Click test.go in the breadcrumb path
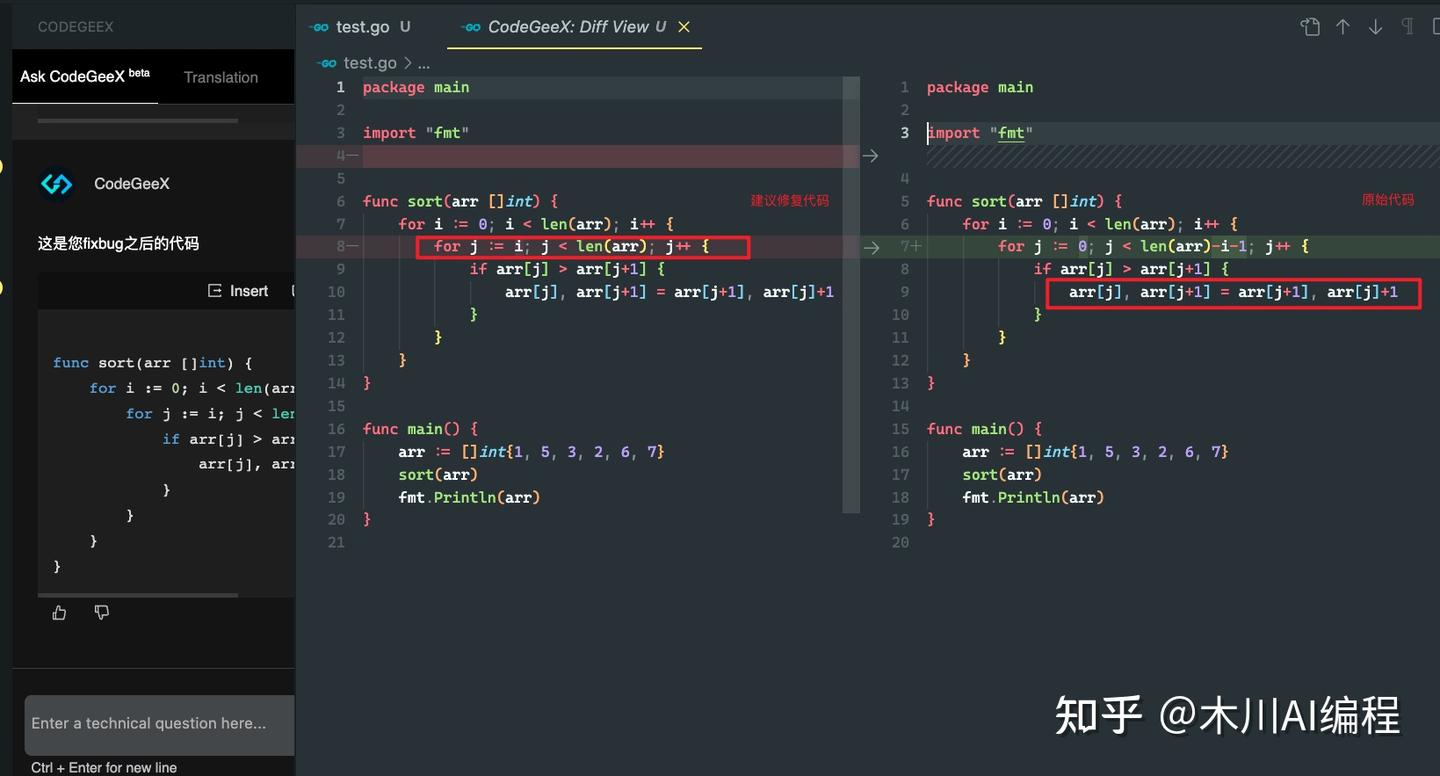 tap(370, 63)
